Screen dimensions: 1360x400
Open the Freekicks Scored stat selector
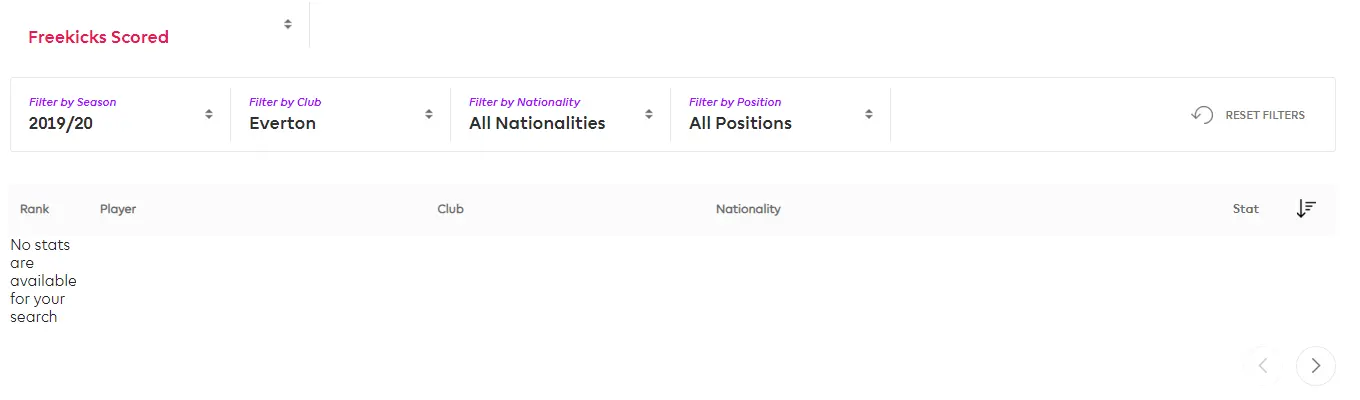pos(98,37)
